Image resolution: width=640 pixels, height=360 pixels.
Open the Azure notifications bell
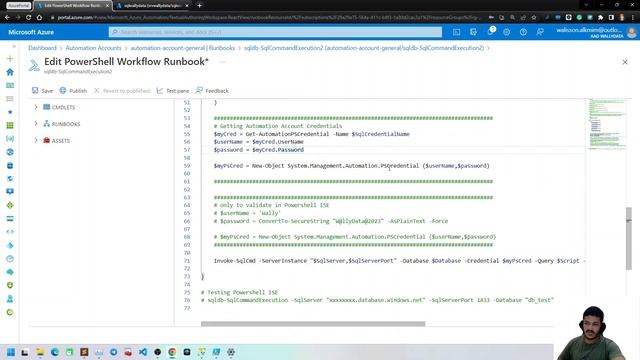coord(490,32)
